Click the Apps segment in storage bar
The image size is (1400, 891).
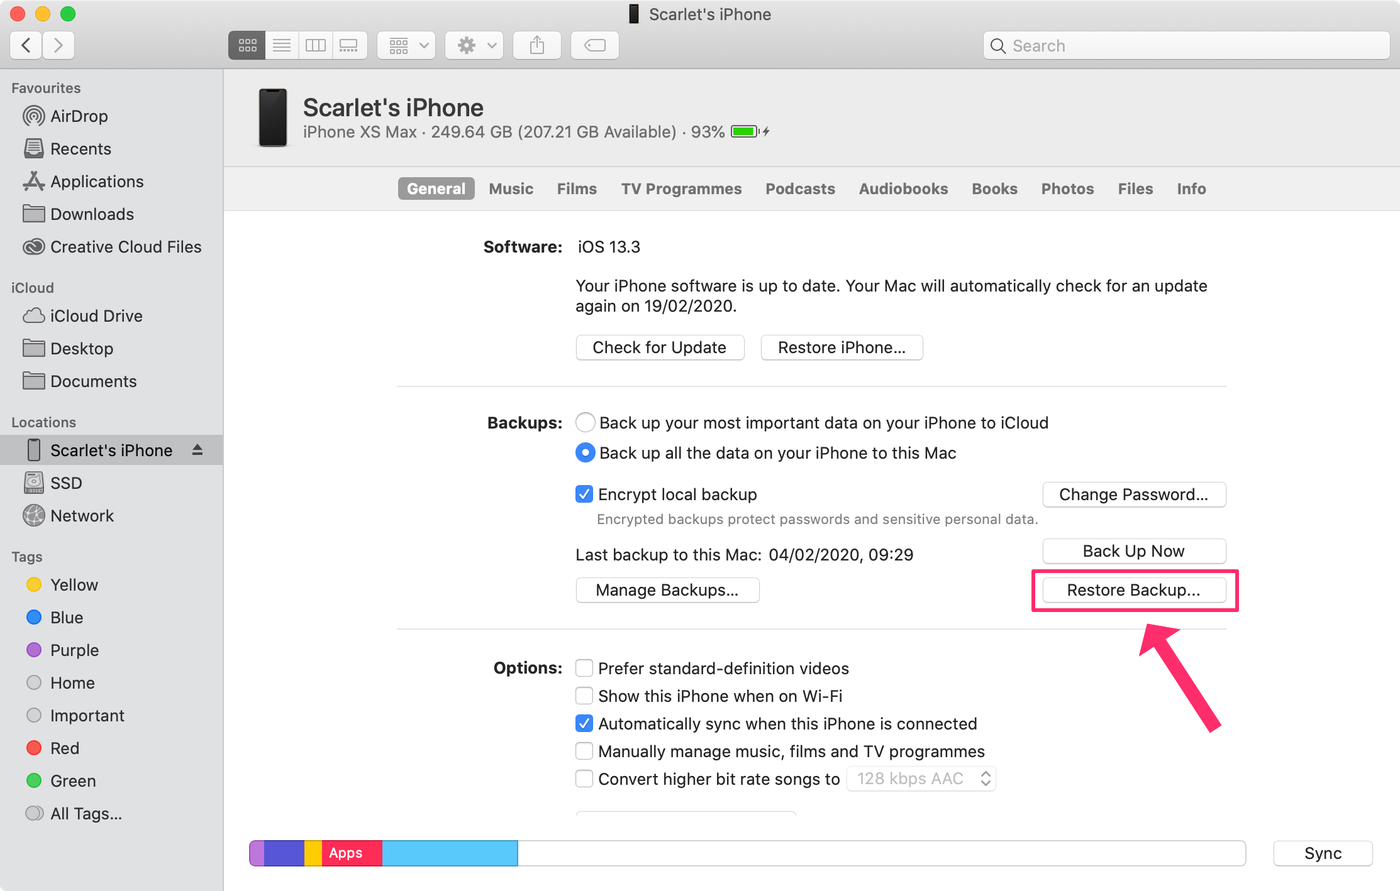tap(346, 853)
